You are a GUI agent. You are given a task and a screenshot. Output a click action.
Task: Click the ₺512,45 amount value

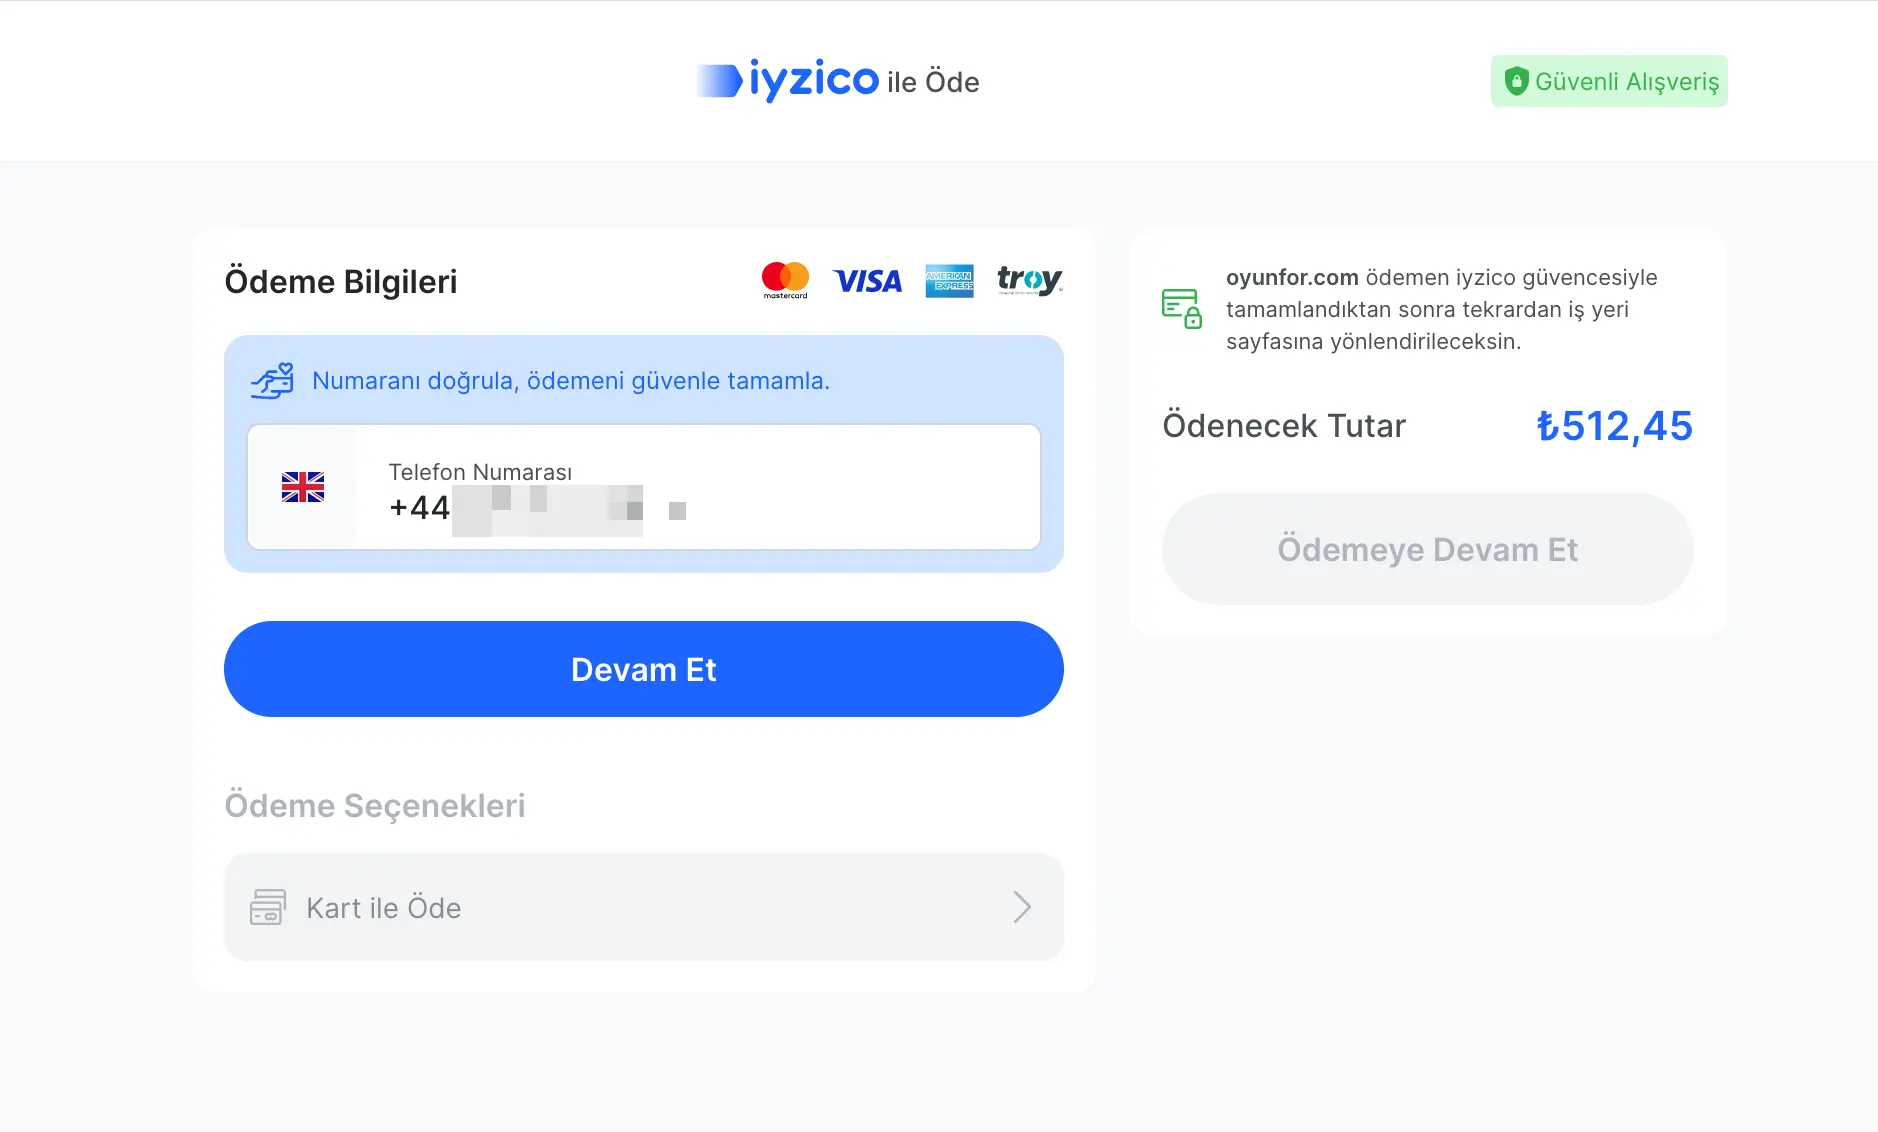click(1615, 426)
